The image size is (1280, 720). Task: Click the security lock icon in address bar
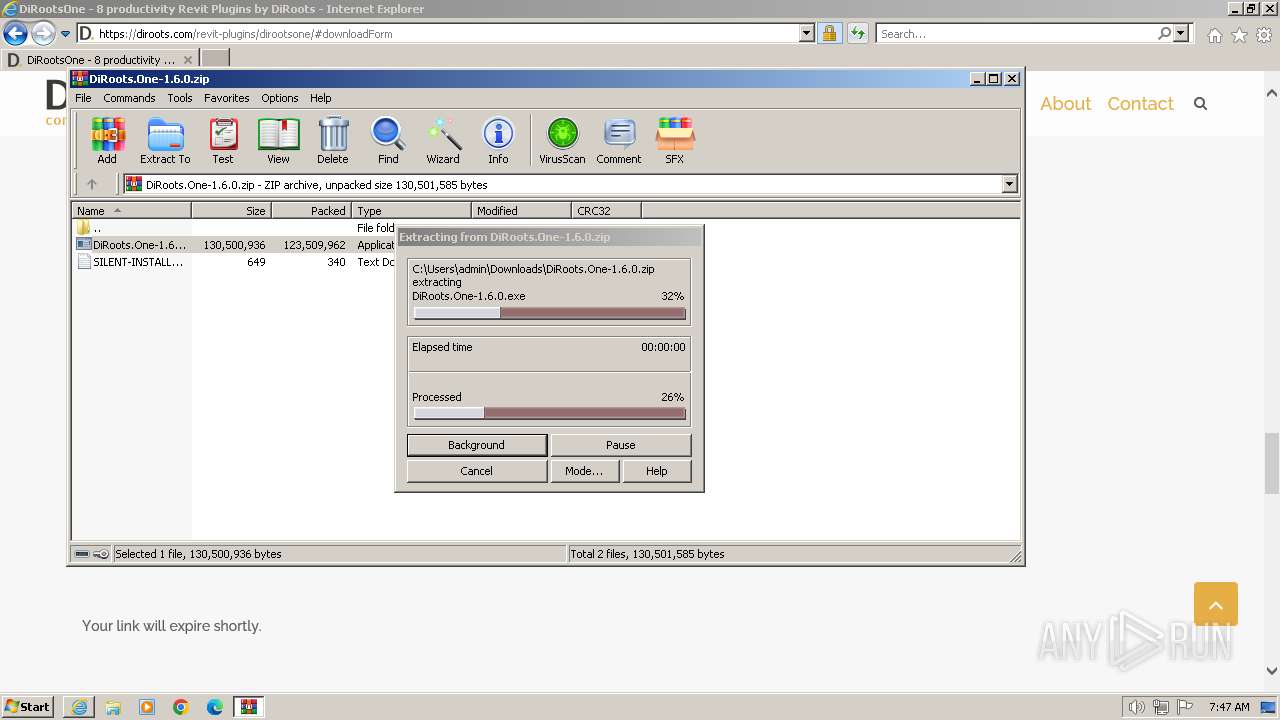[829, 33]
